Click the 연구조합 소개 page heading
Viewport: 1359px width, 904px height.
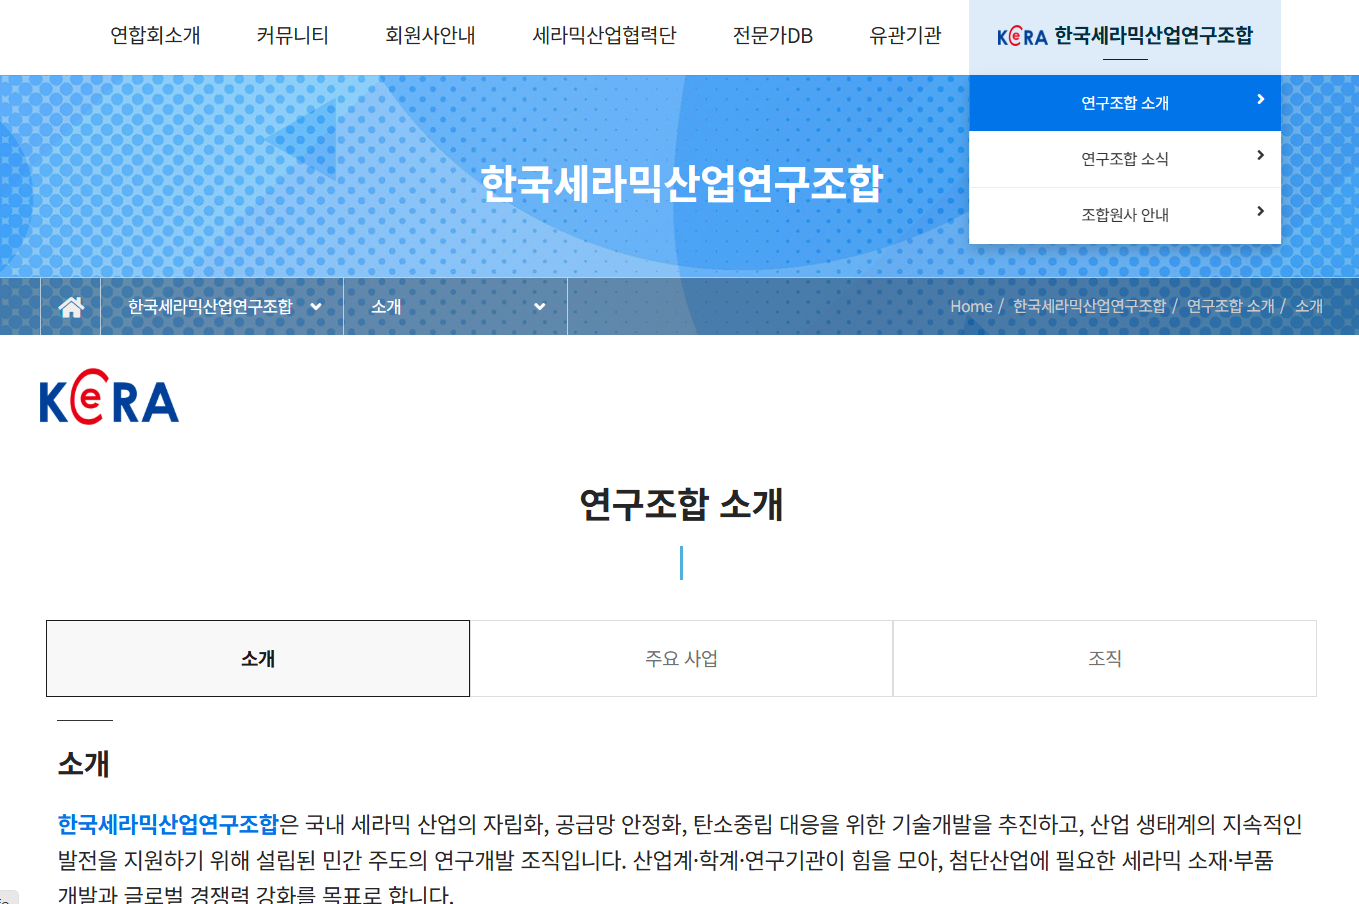point(681,504)
